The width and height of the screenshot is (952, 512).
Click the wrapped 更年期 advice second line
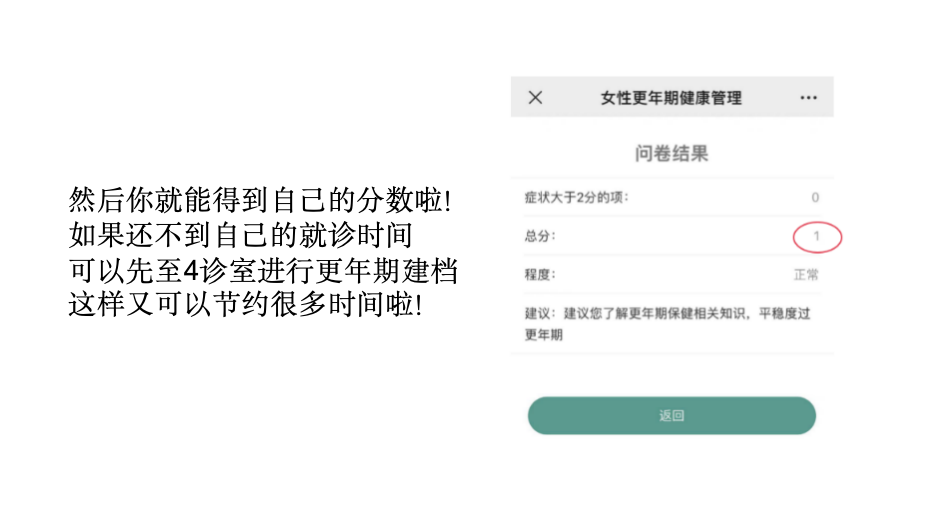(x=543, y=335)
